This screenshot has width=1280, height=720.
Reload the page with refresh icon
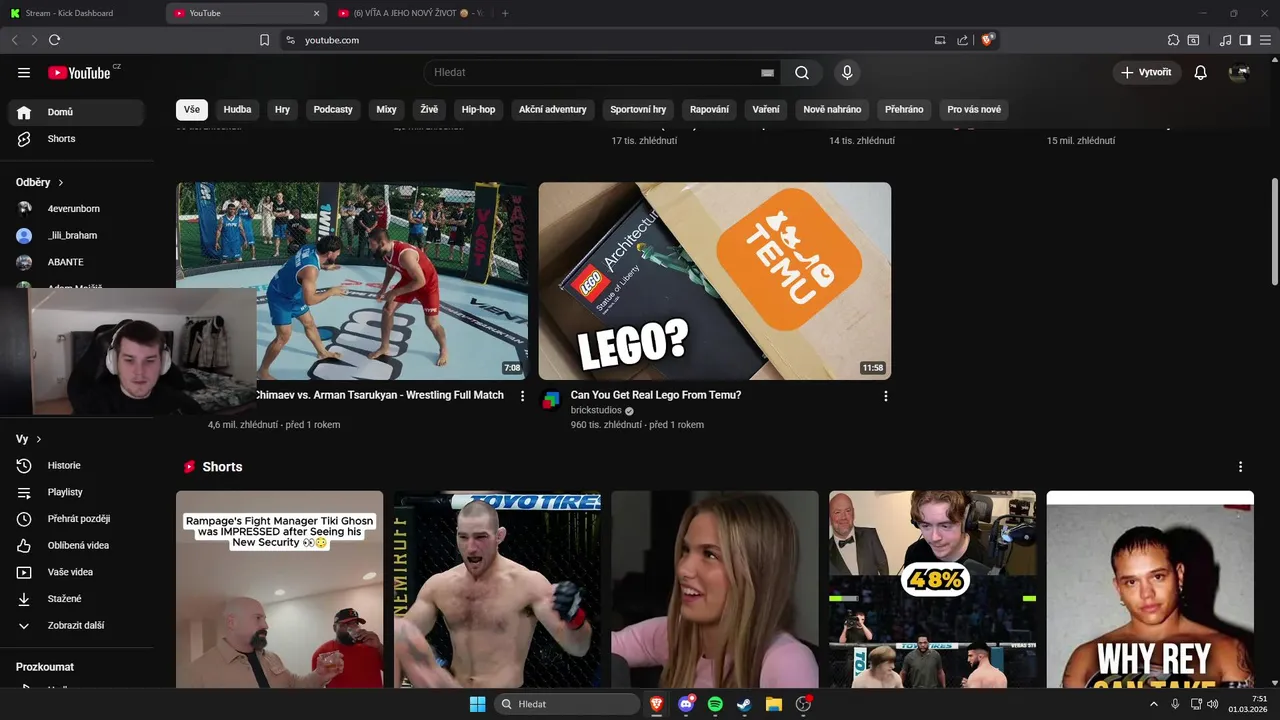[x=54, y=40]
